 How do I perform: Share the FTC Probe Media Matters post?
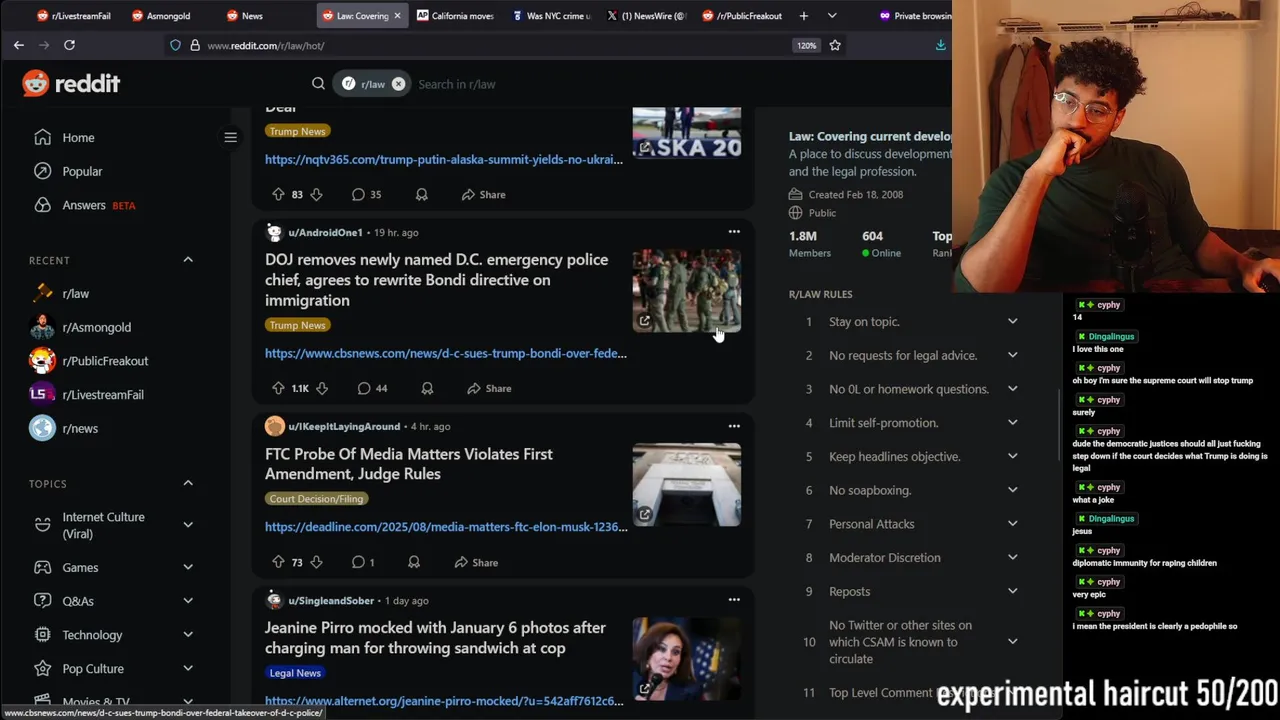[476, 562]
